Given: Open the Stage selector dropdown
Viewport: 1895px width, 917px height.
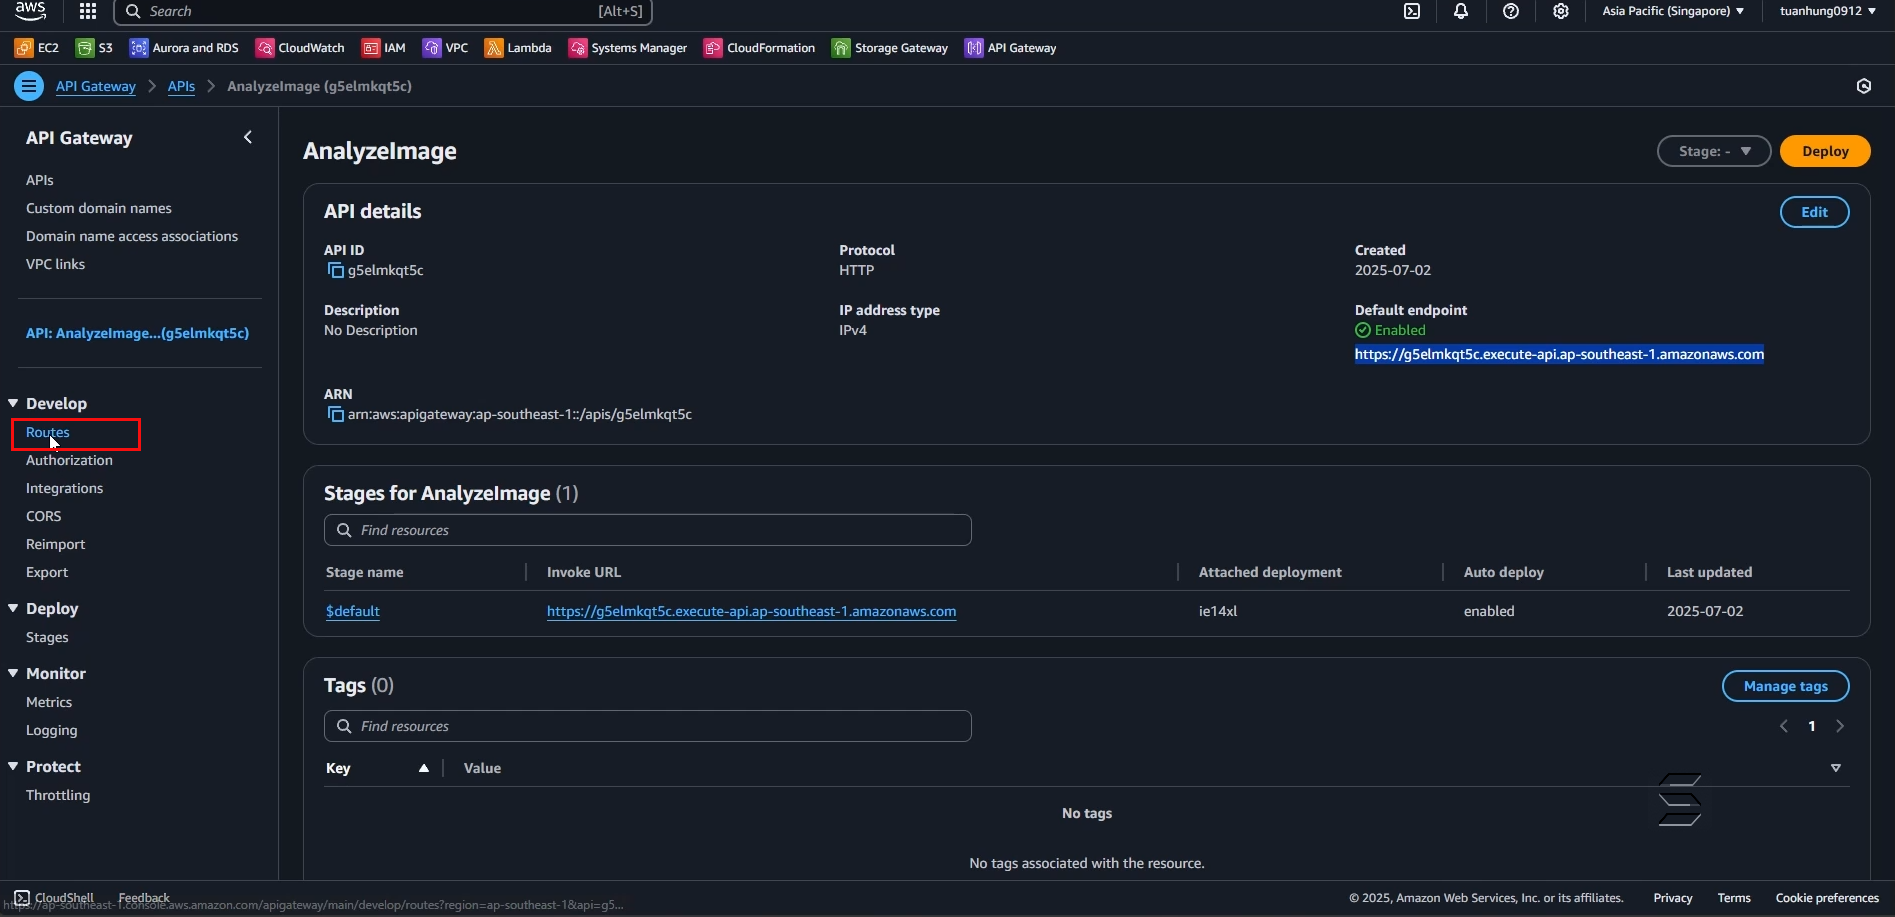Looking at the screenshot, I should point(1714,151).
